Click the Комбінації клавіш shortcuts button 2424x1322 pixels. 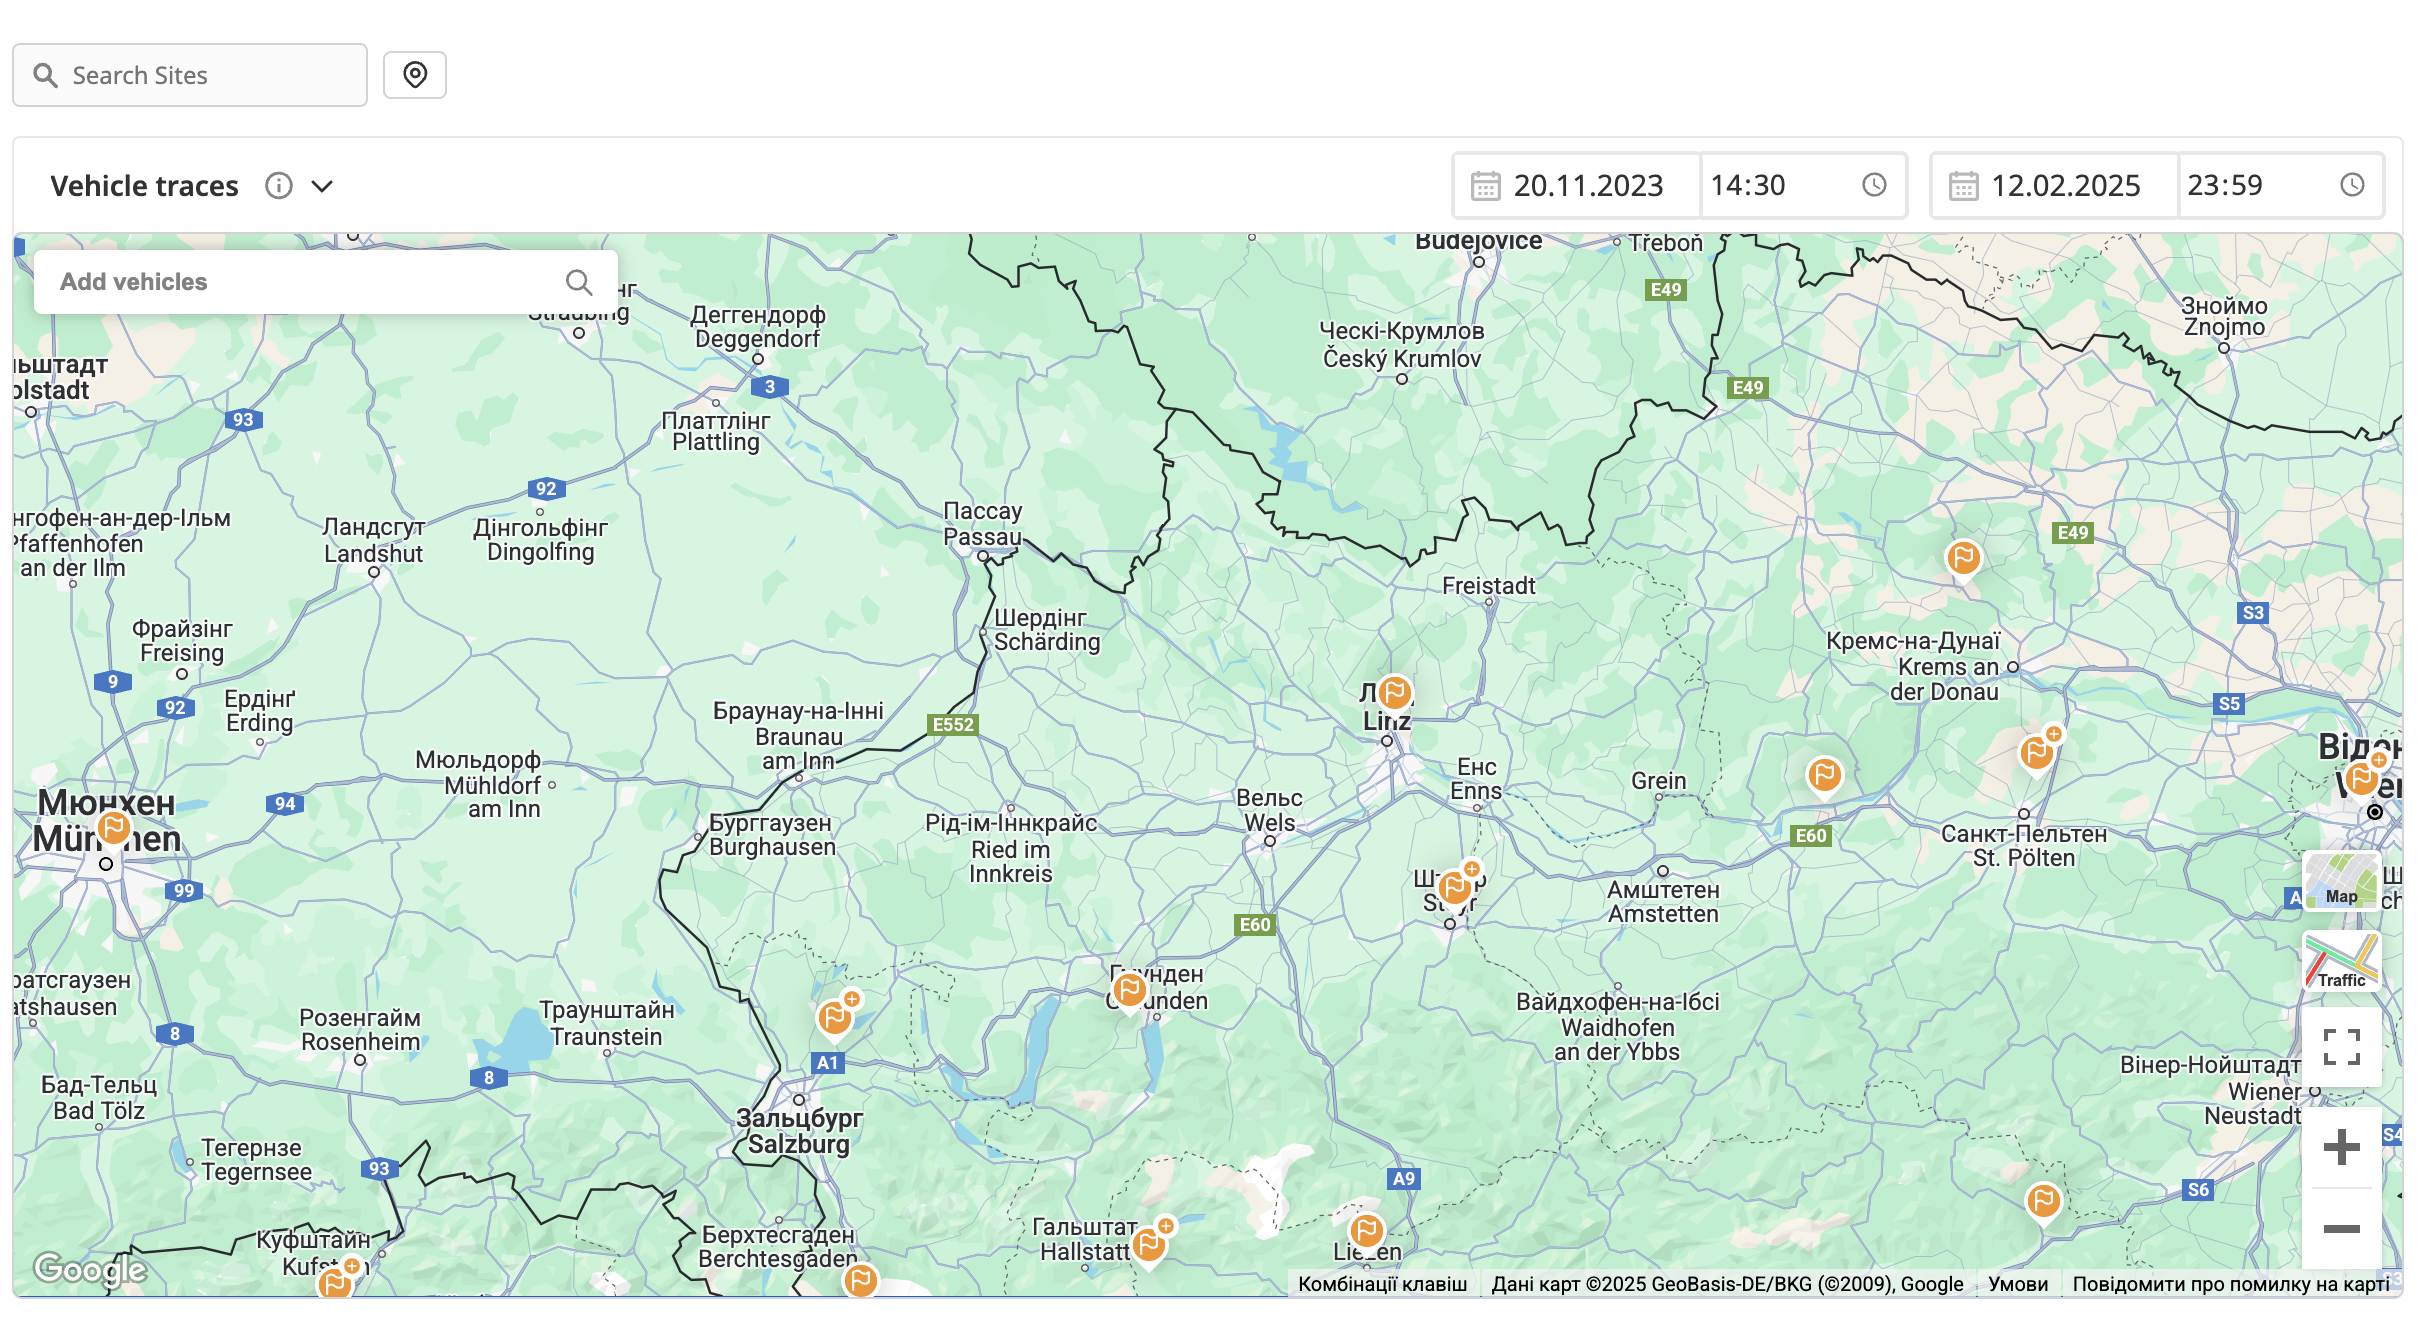[x=1382, y=1284]
